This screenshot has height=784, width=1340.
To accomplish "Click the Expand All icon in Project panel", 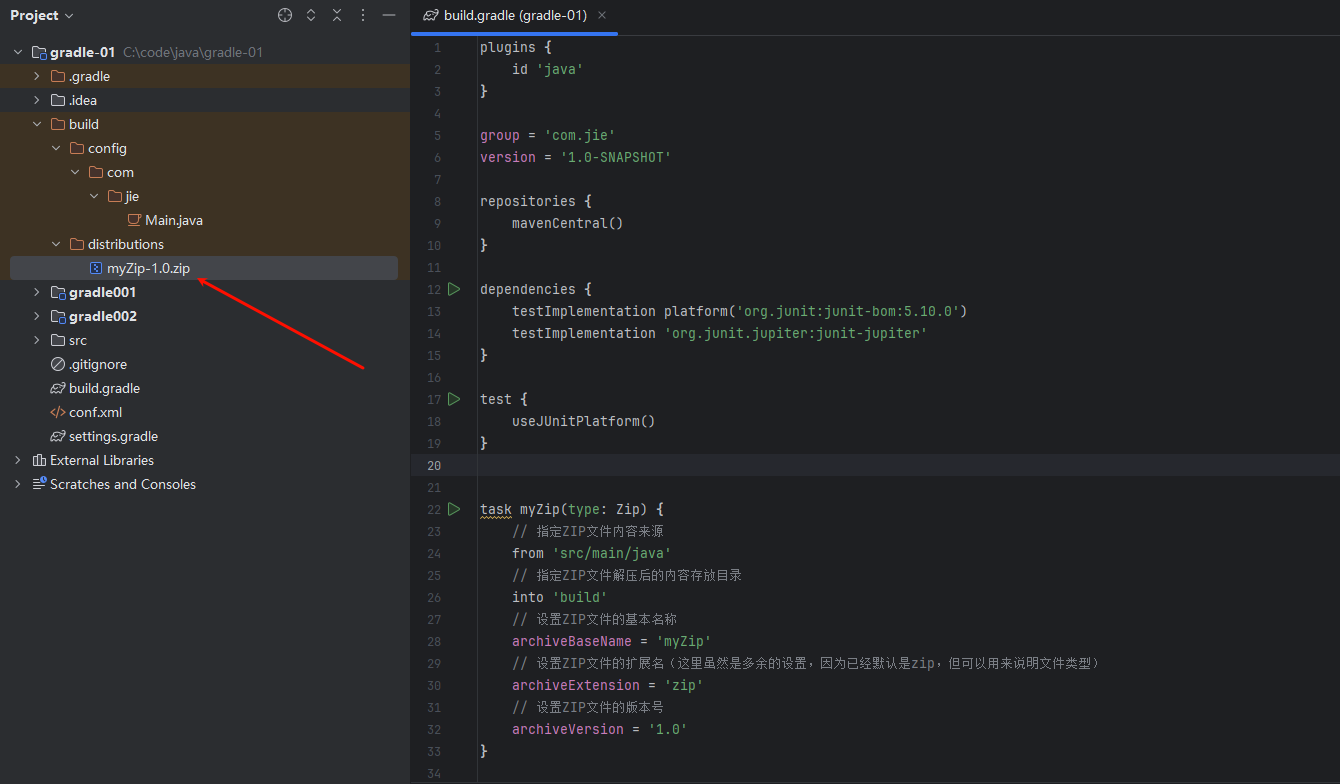I will (311, 15).
